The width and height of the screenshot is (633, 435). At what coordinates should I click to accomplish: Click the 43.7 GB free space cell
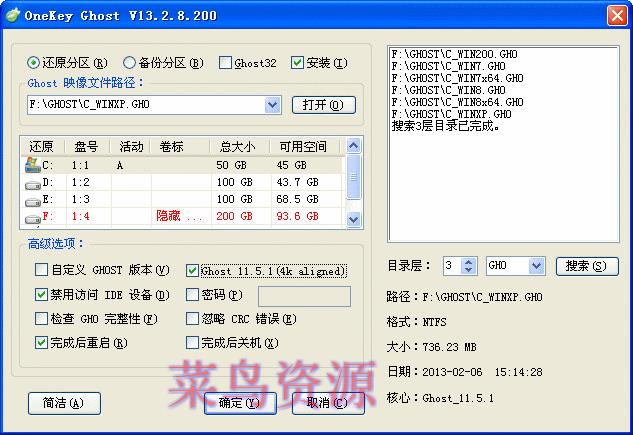(x=298, y=182)
